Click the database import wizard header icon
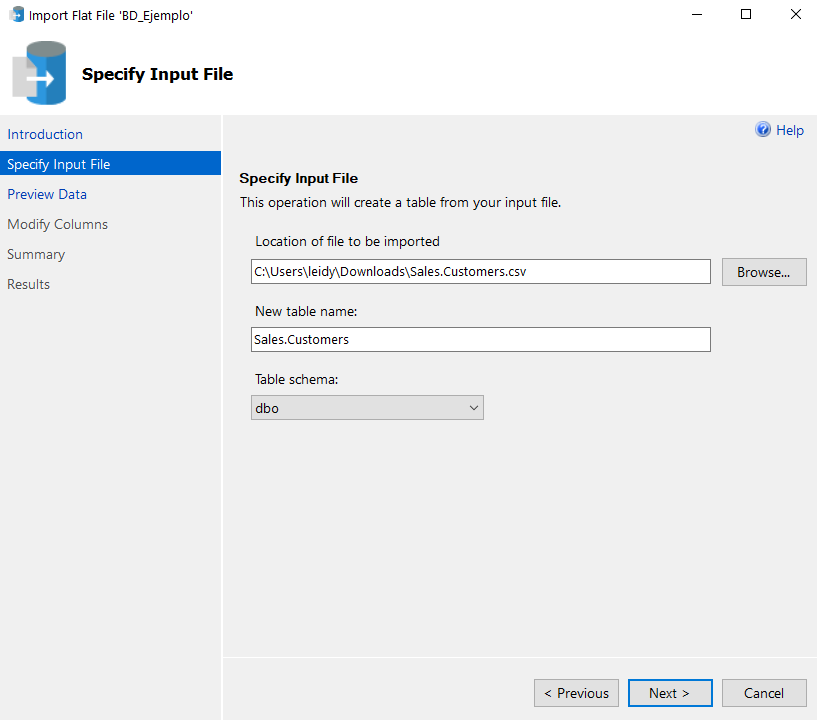 (x=40, y=74)
